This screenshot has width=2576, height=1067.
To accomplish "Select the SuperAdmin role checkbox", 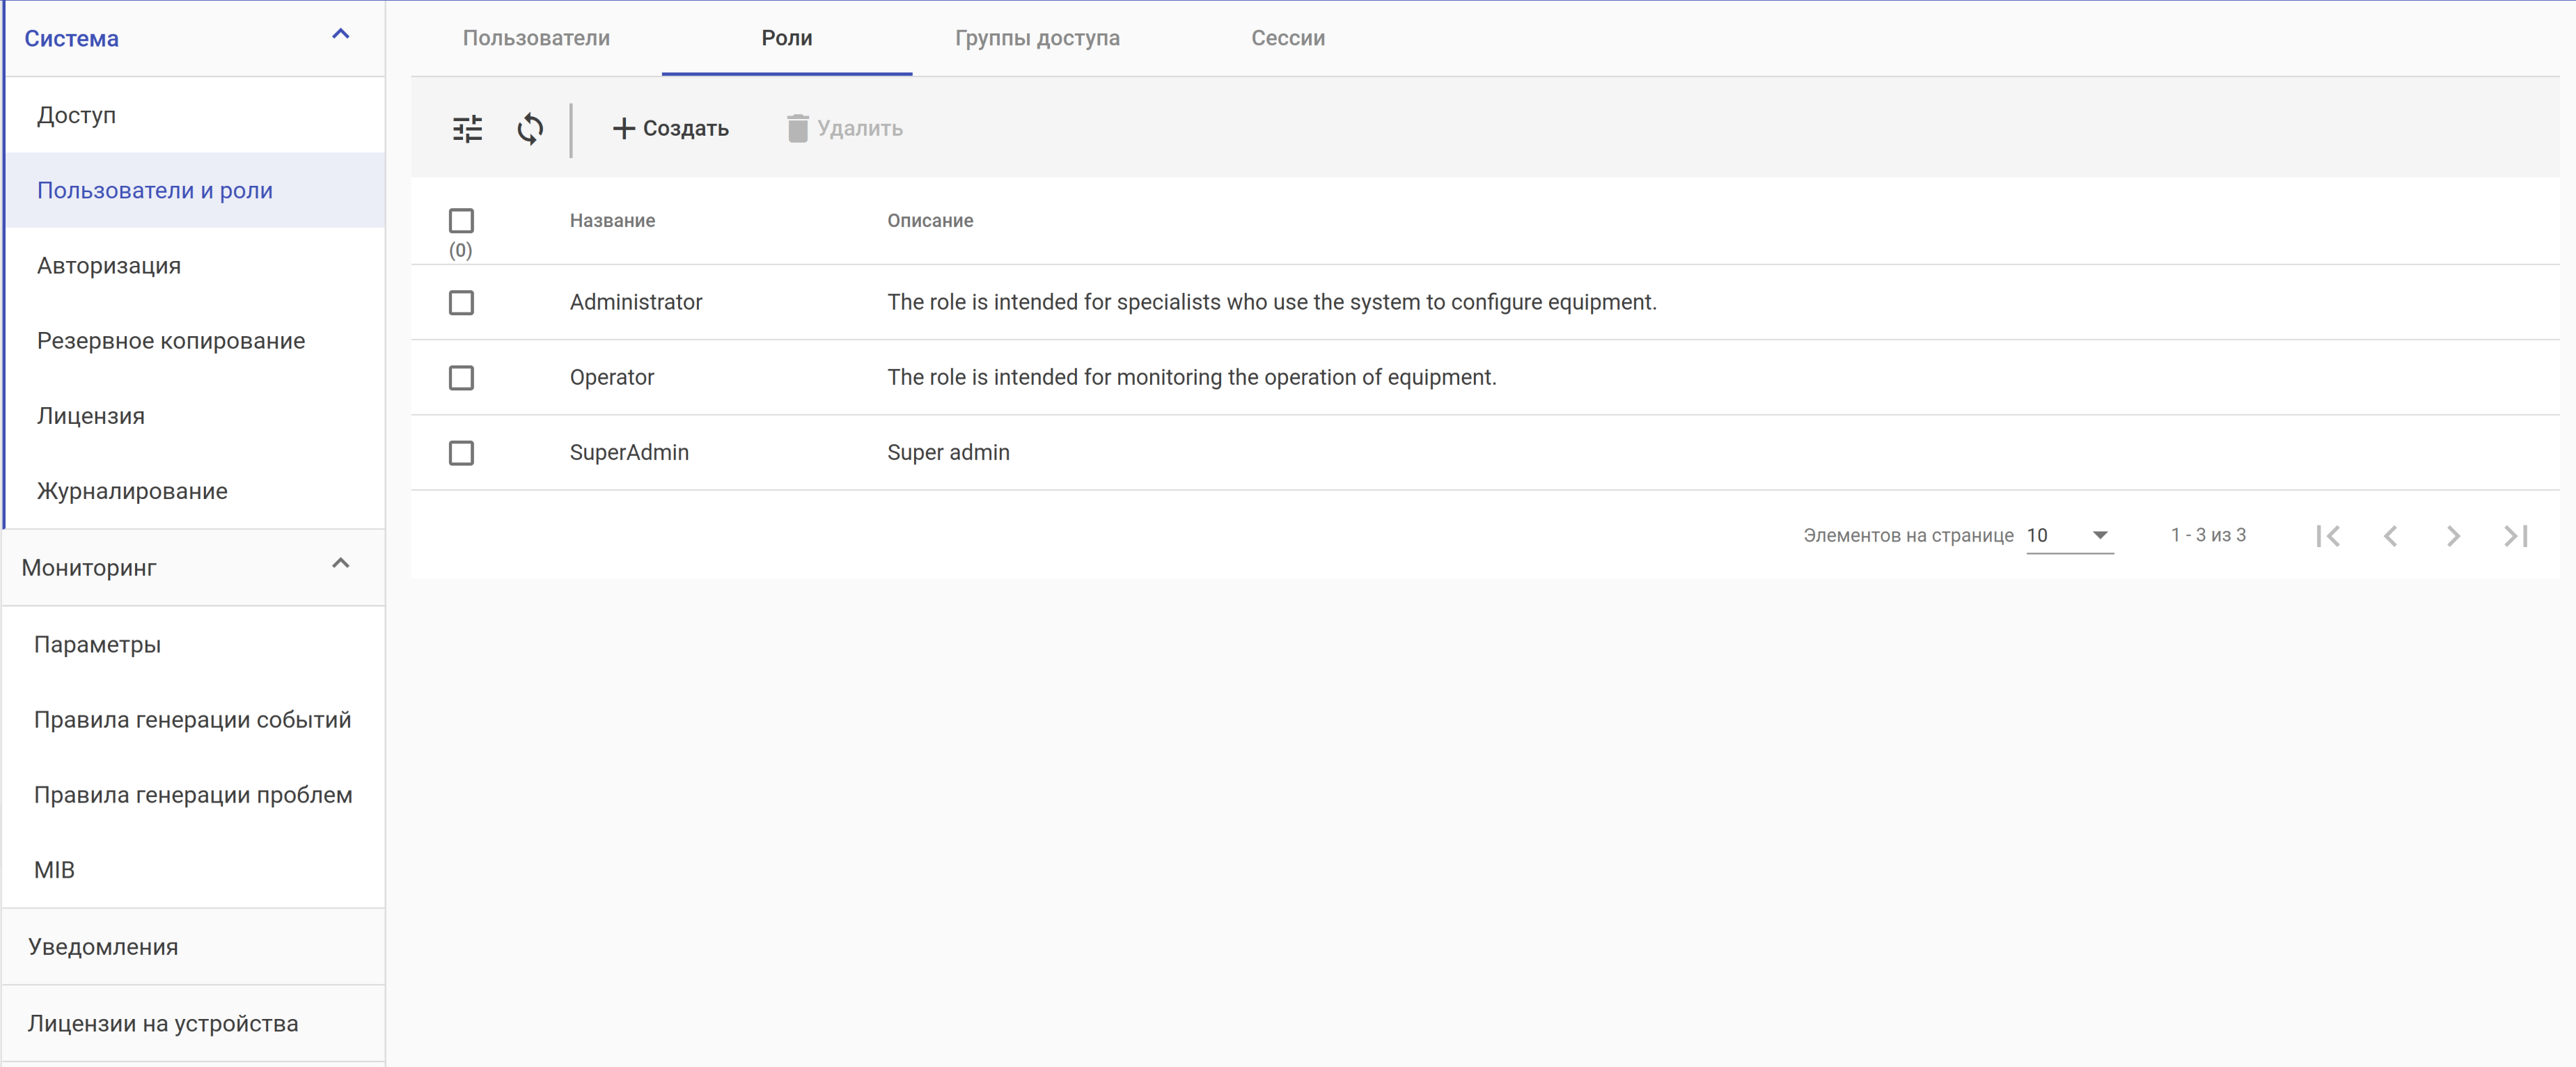I will pos(461,453).
